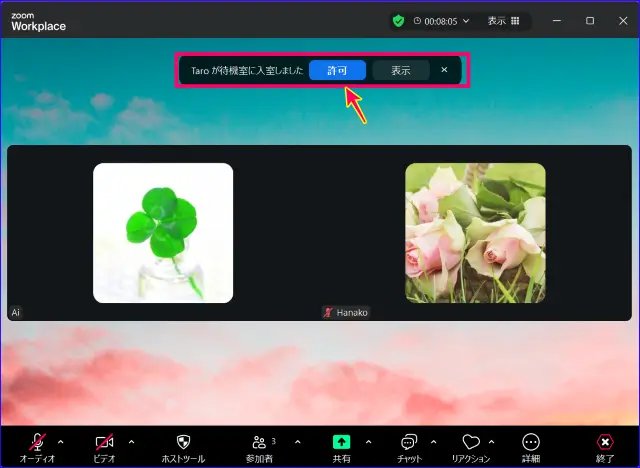Turn on camera with ビデオ icon

(x=104, y=443)
